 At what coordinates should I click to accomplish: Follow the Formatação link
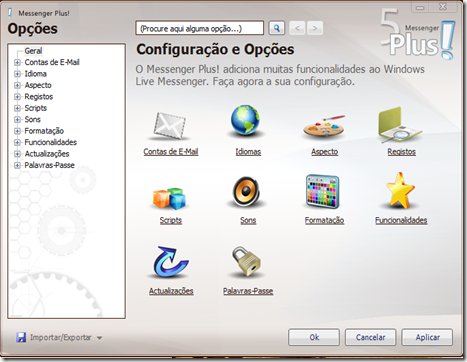(x=324, y=220)
